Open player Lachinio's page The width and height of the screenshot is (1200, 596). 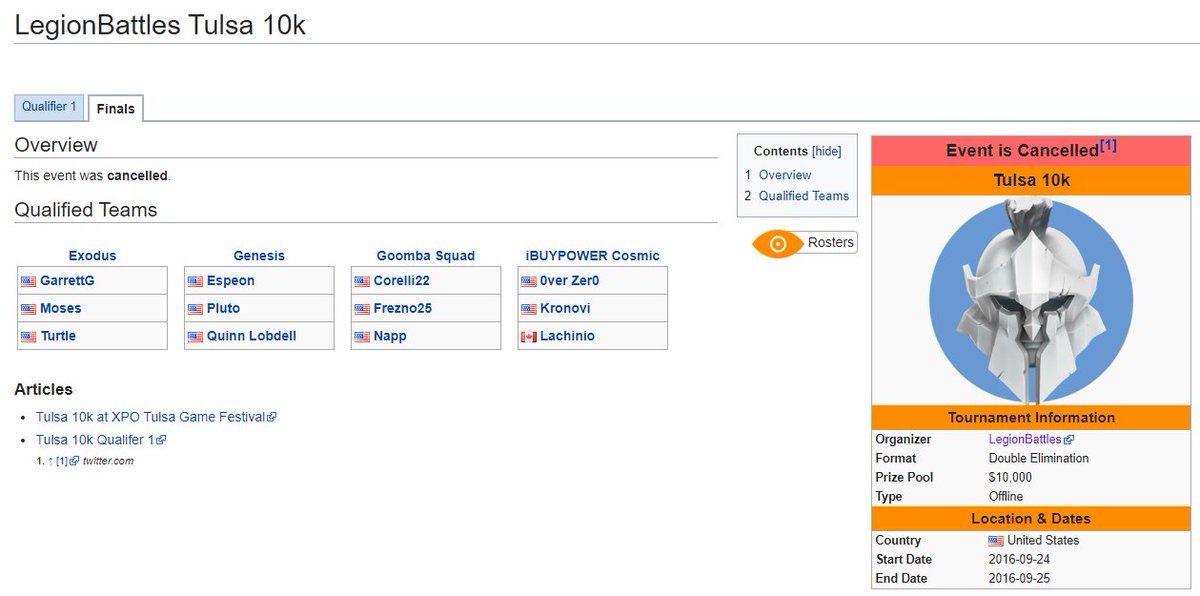click(568, 336)
